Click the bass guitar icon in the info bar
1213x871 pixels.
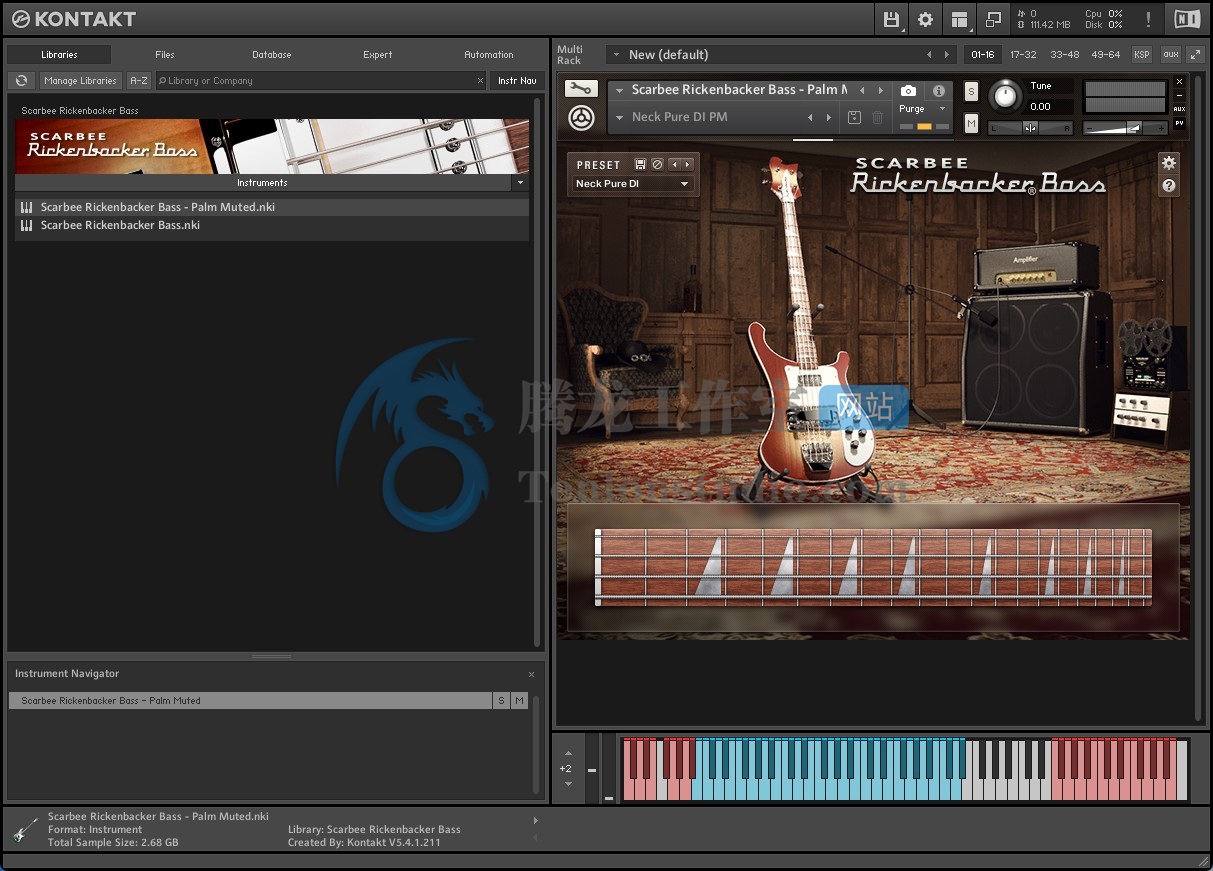pos(27,829)
